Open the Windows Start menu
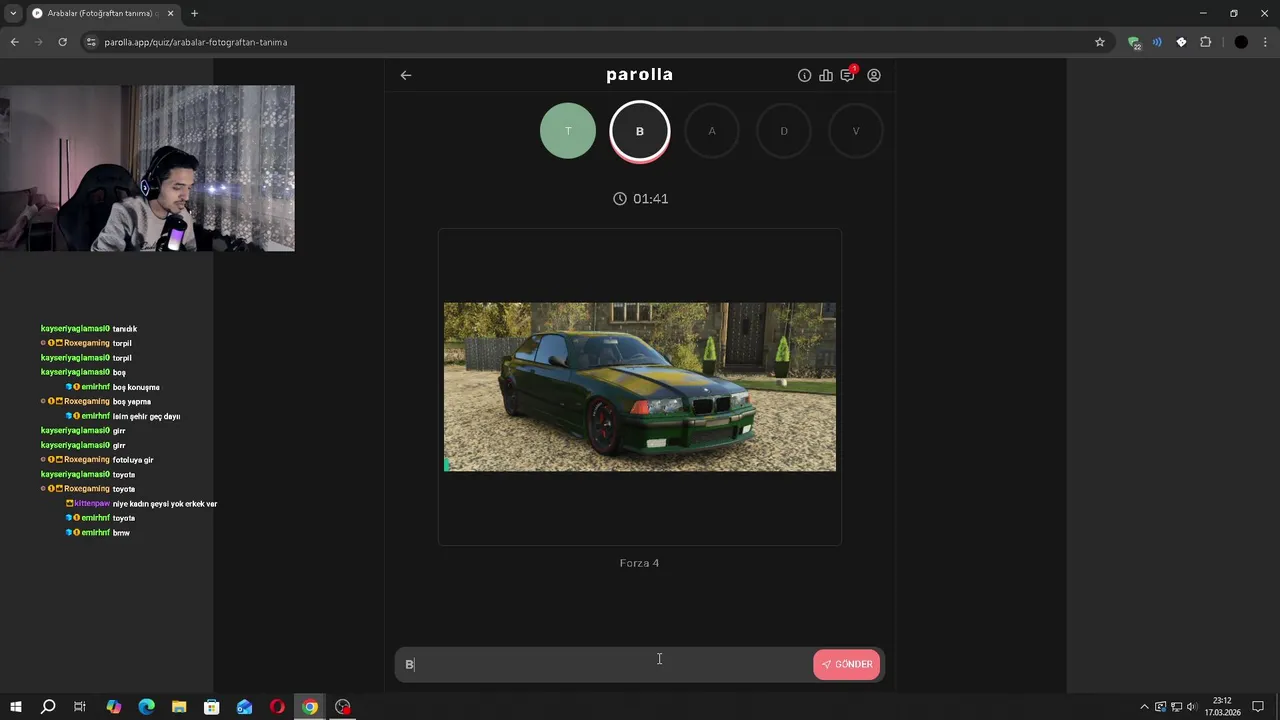This screenshot has width=1280, height=720. click(15, 707)
